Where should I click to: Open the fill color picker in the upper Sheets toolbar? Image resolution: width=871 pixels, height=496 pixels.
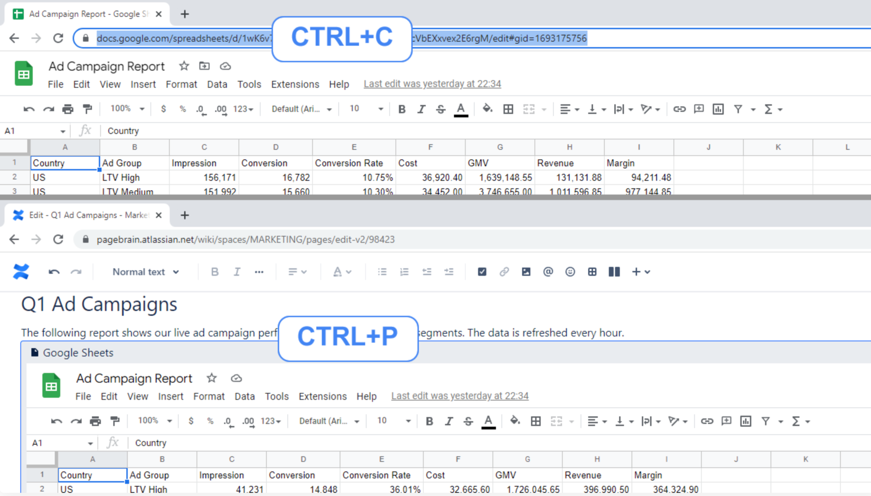pyautogui.click(x=487, y=109)
